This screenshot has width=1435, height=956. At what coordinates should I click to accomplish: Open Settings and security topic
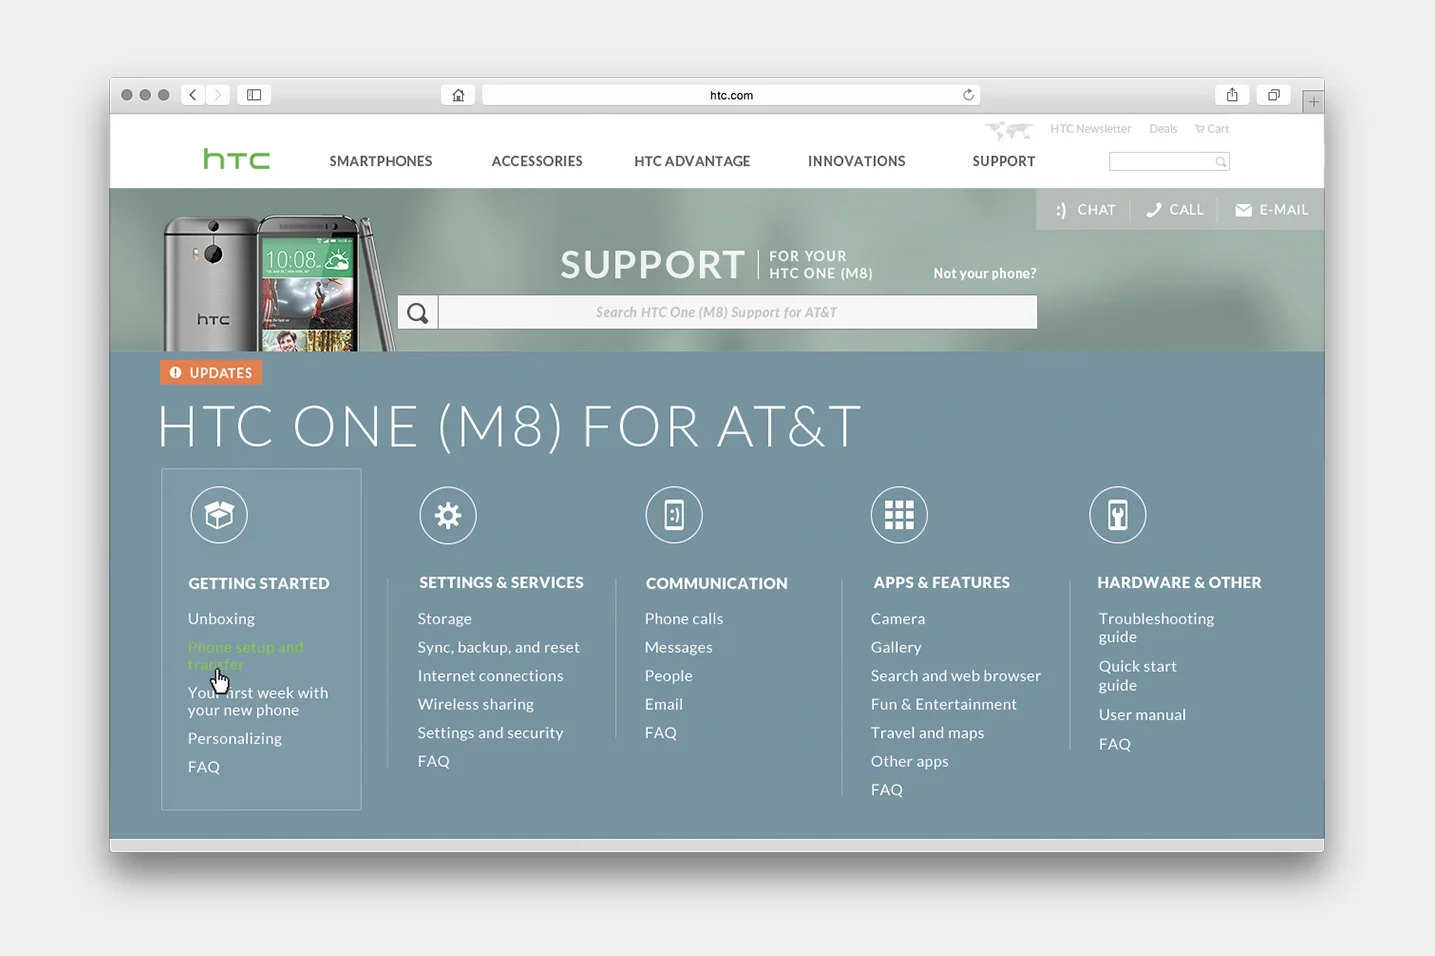490,733
